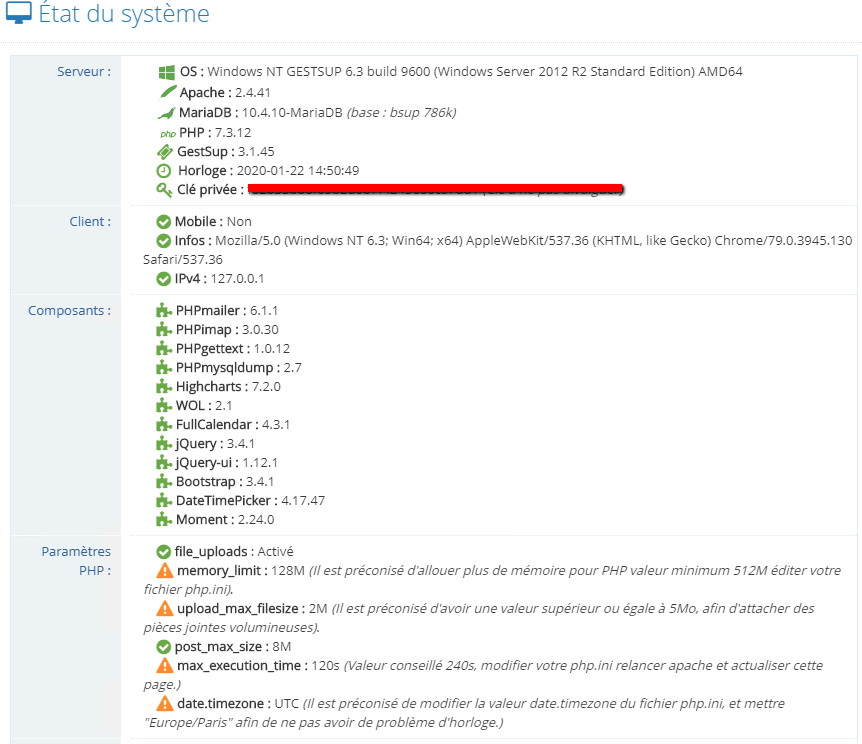Click the Horloge value 2020-01-22 14:50:49
Screen dimensions: 862x744
pyautogui.click(x=298, y=170)
